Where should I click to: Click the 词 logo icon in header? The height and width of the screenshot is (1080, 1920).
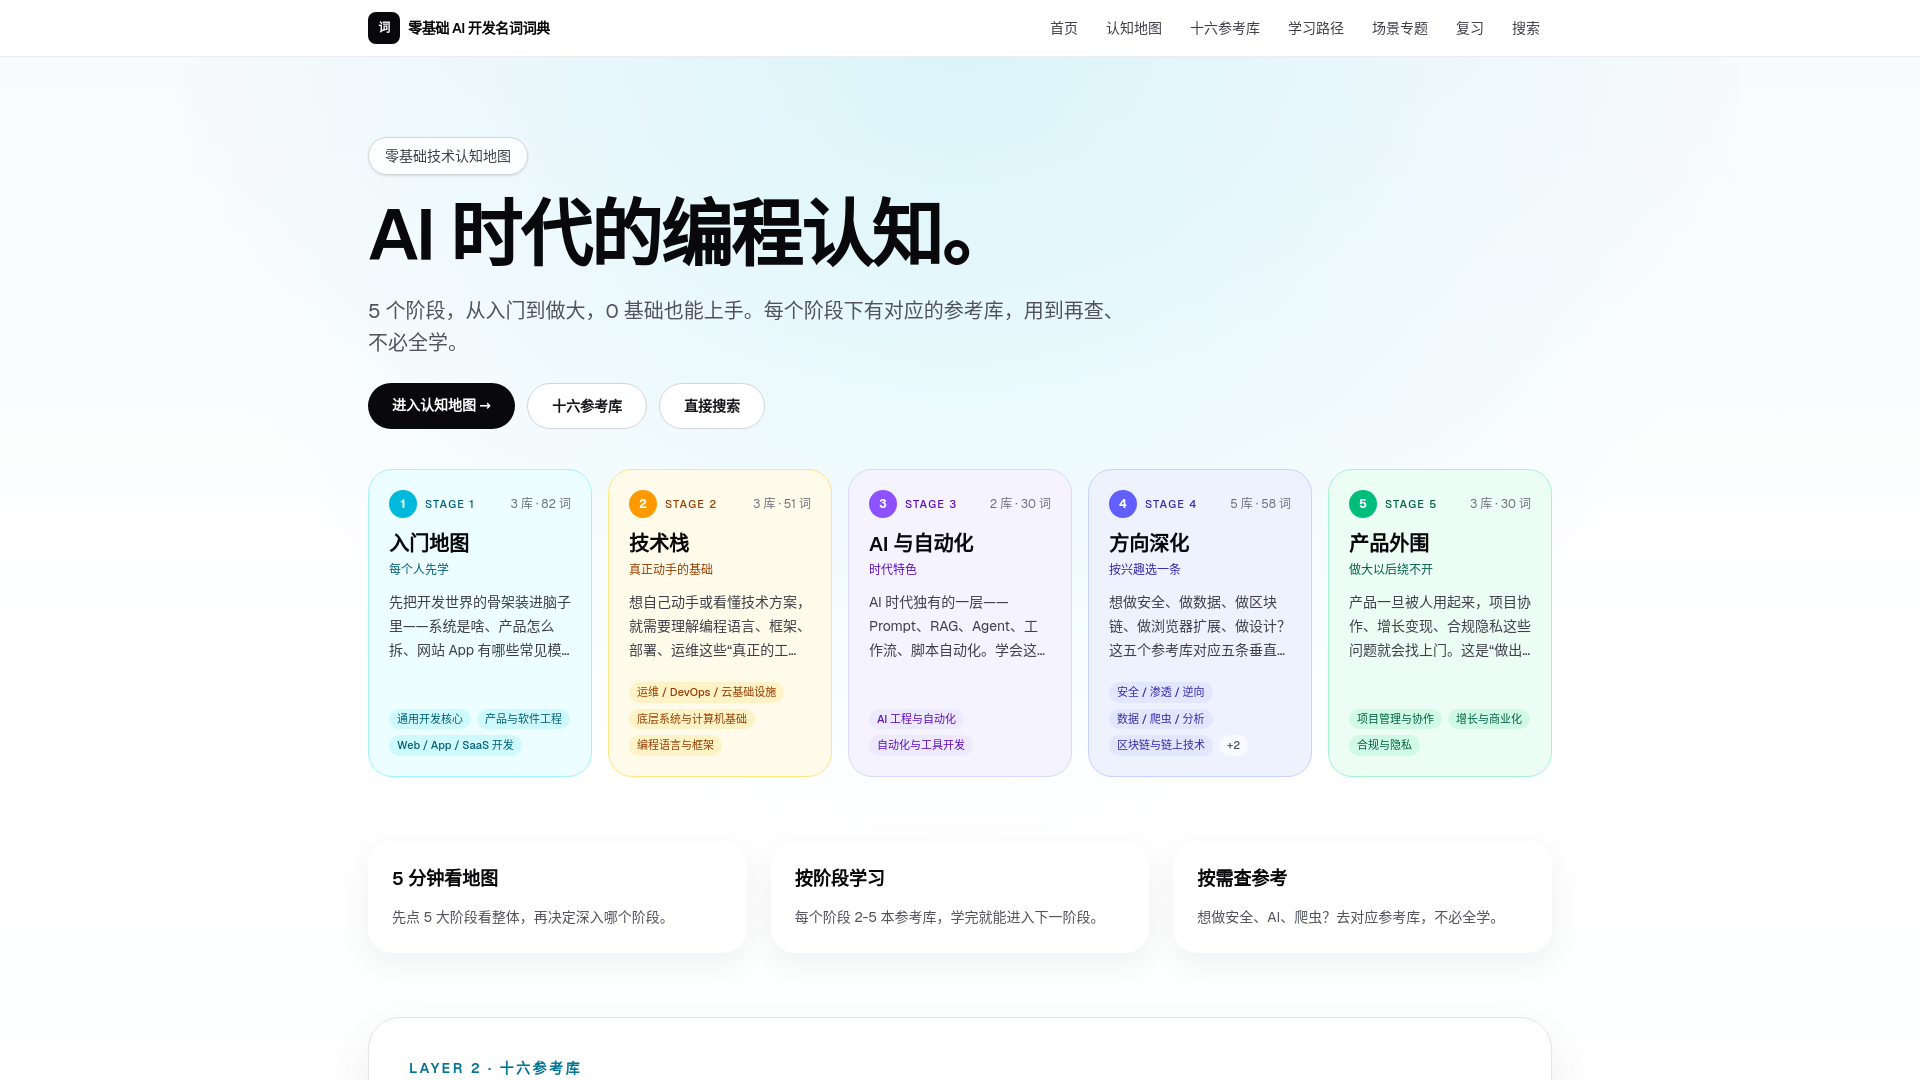384,28
